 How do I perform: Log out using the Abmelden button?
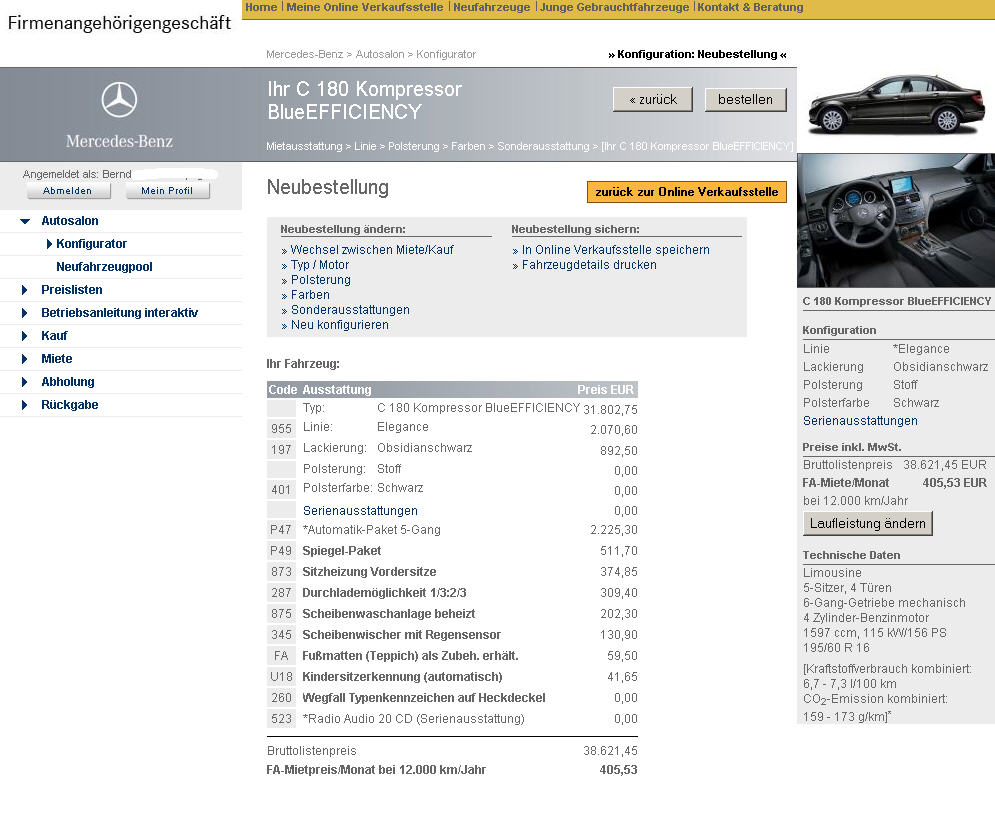pyautogui.click(x=68, y=191)
